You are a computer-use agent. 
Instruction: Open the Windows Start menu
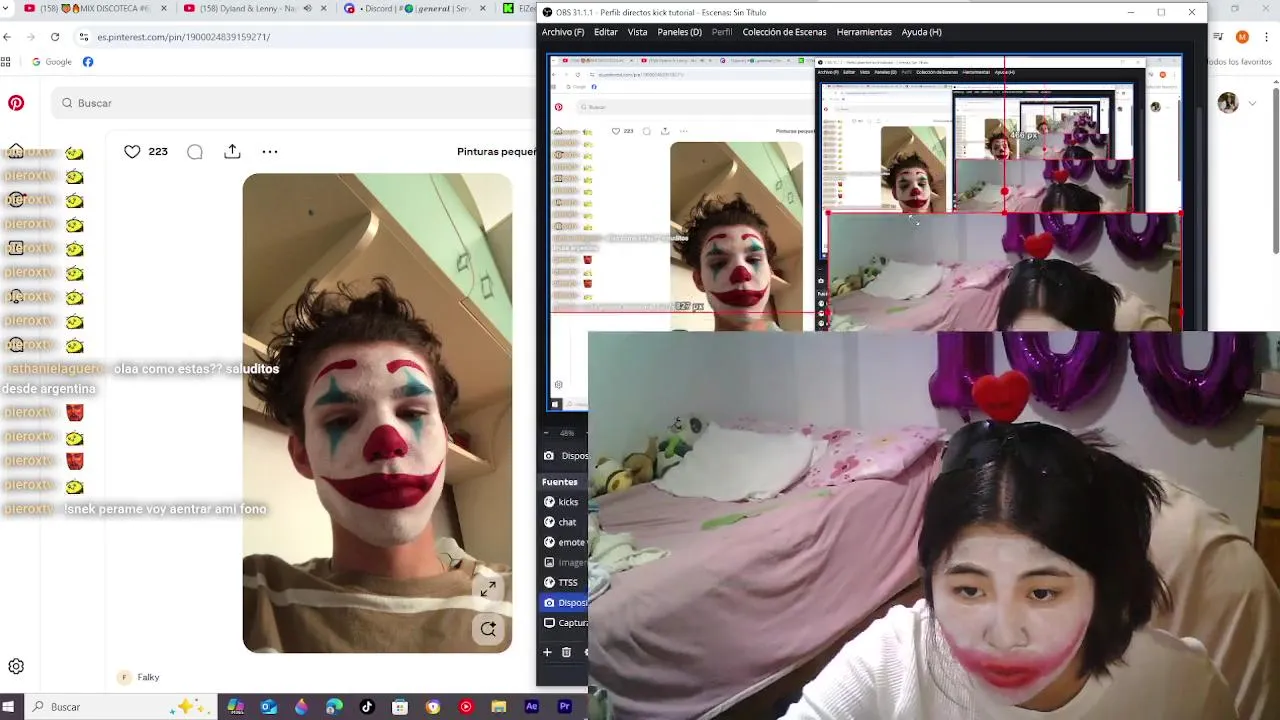(x=7, y=707)
